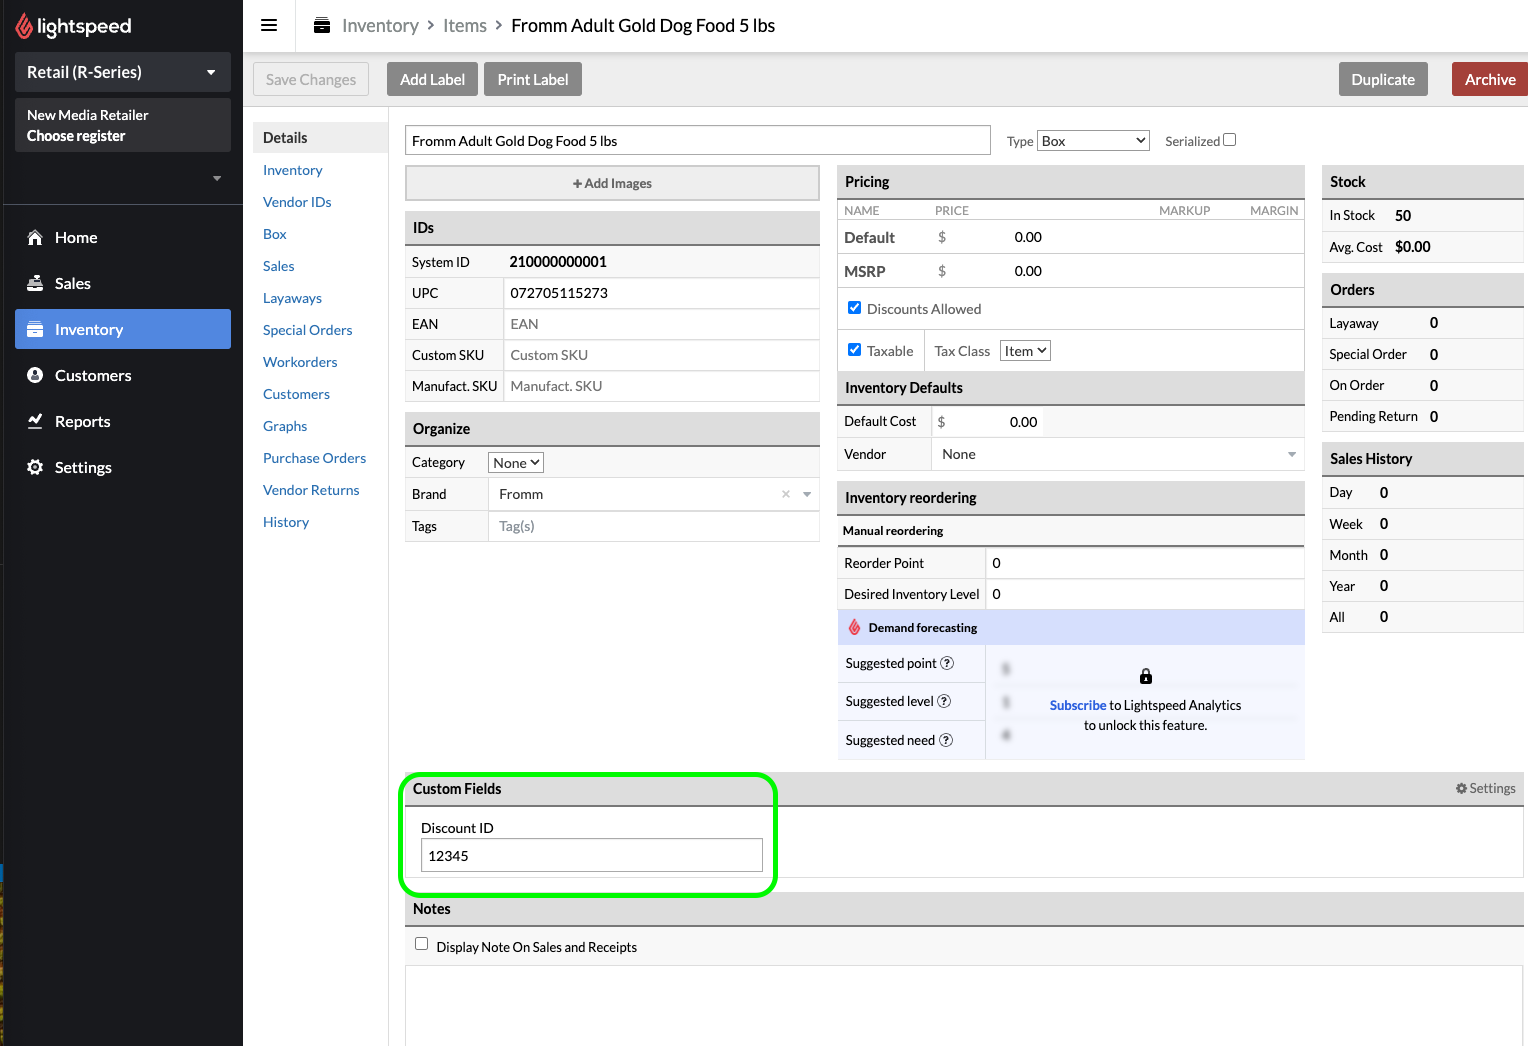Open the Type Box dropdown
Image resolution: width=1528 pixels, height=1046 pixels.
(x=1093, y=141)
